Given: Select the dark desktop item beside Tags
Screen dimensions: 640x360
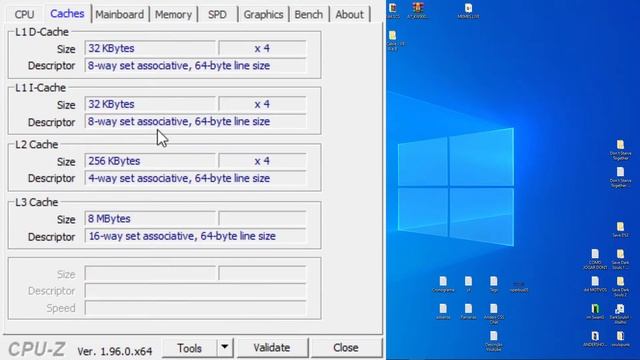Looking at the screenshot, I should (519, 287).
